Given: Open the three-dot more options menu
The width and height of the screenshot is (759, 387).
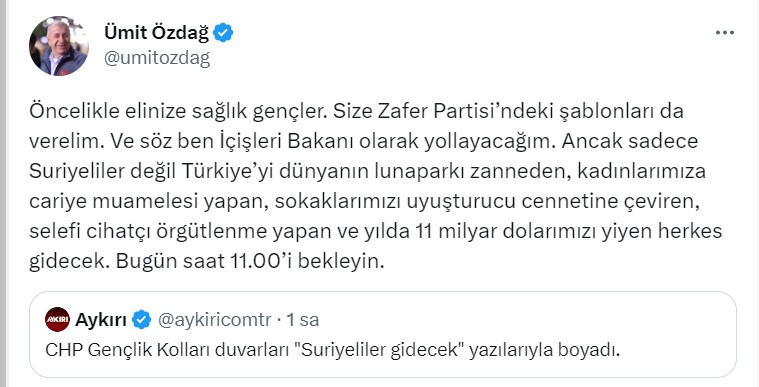Looking at the screenshot, I should 725,33.
